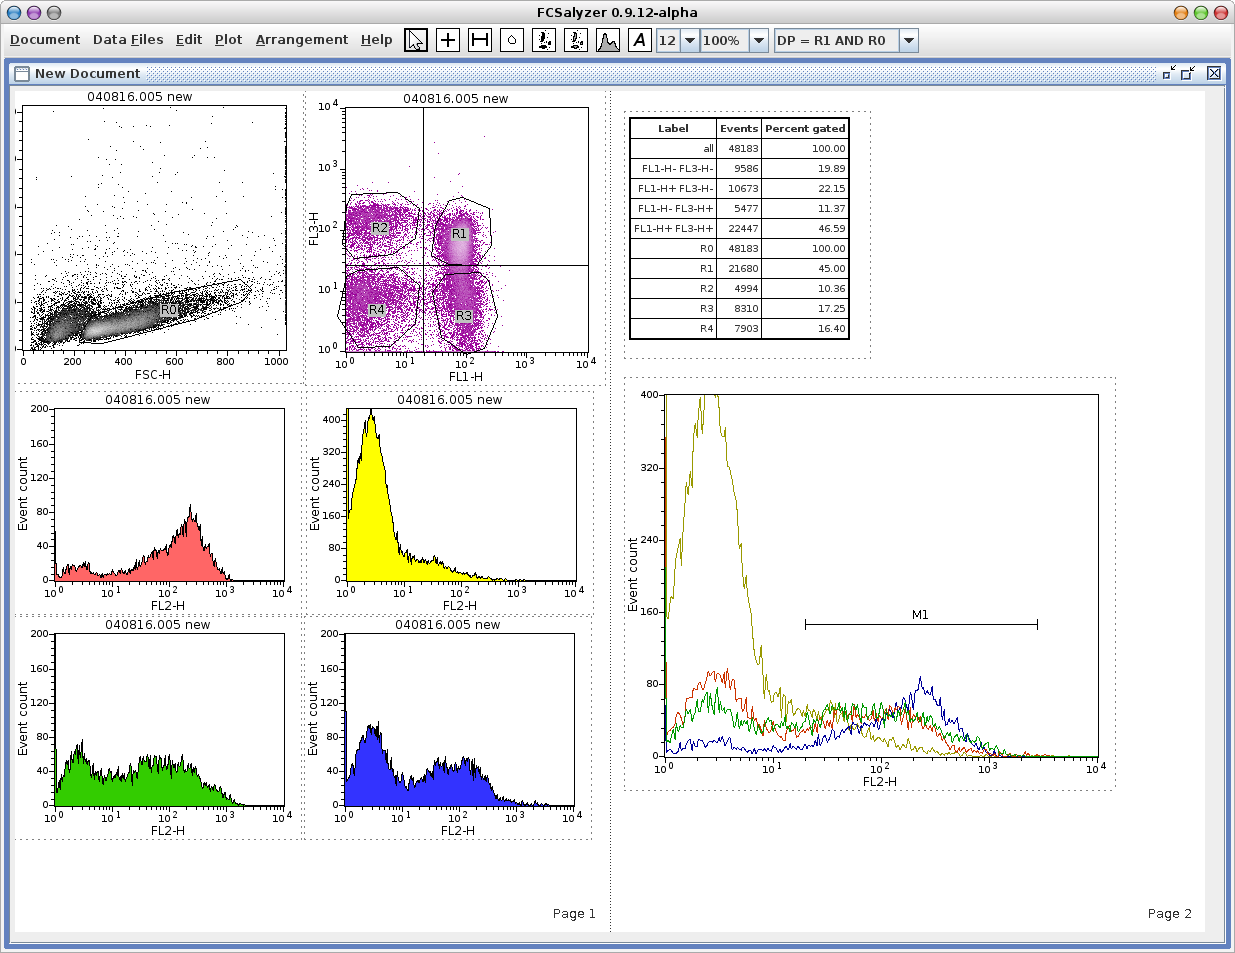This screenshot has height=953, width=1235.
Task: Click dot plot icon right of gate tool
Action: (x=544, y=40)
